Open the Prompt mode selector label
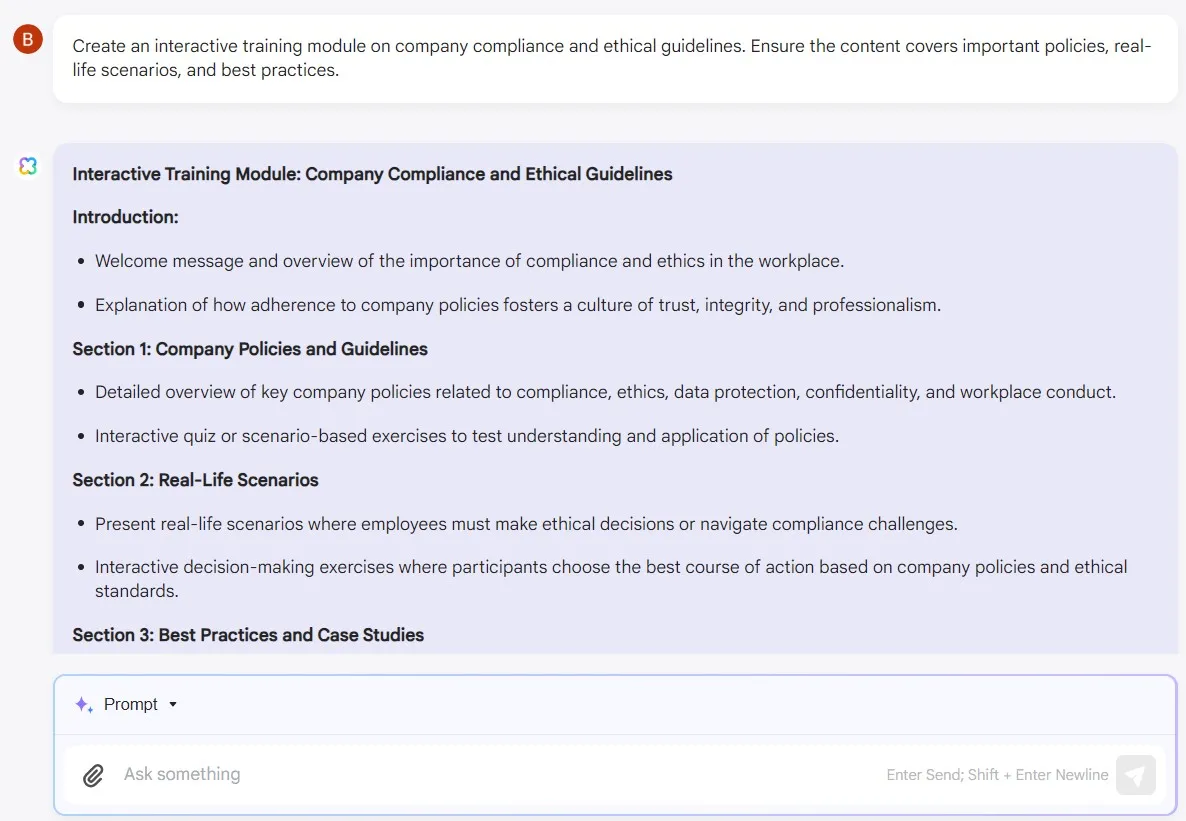The image size is (1186, 821). [x=131, y=704]
